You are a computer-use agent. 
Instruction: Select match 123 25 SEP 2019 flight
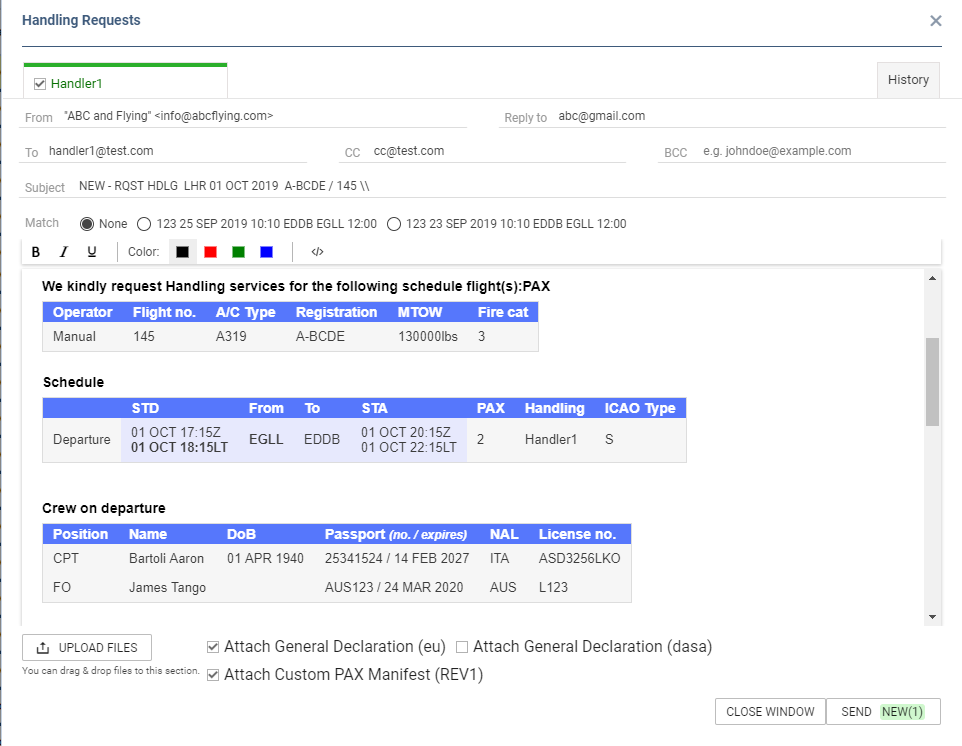pyautogui.click(x=144, y=224)
